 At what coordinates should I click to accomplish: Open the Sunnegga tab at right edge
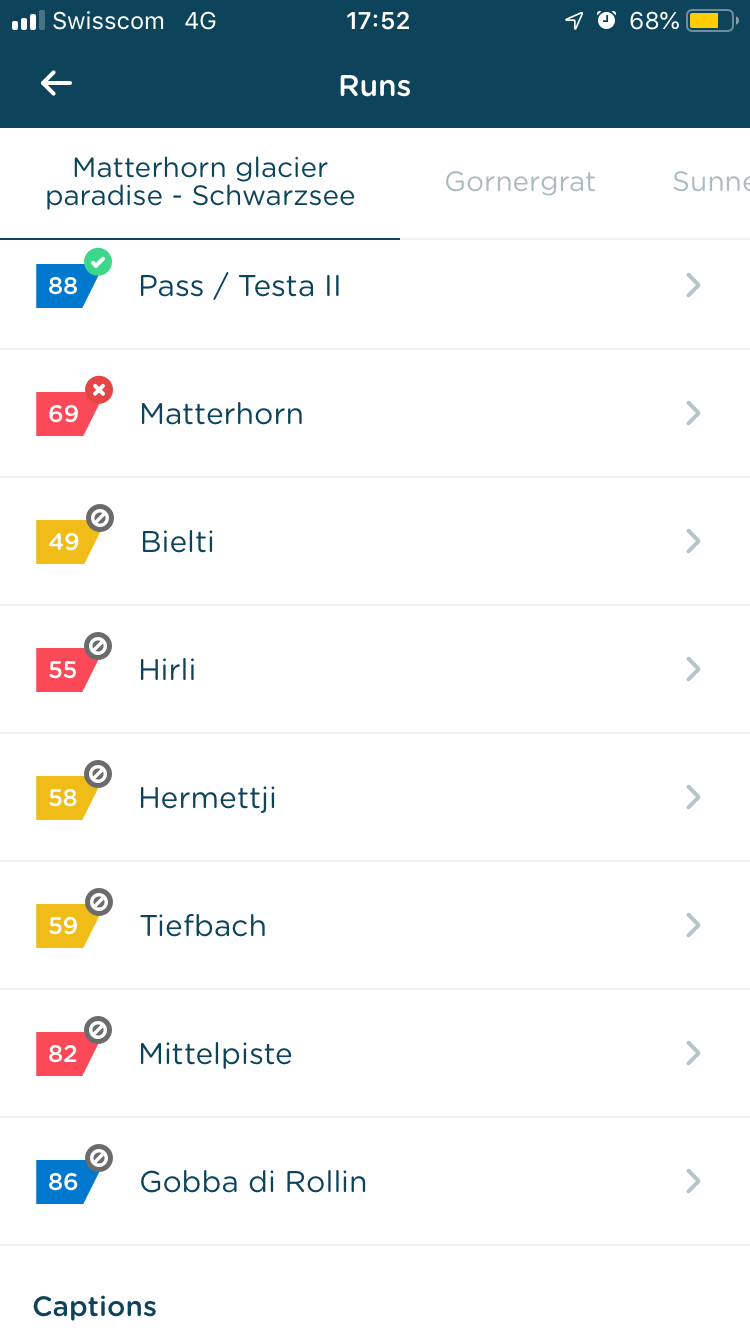pyautogui.click(x=710, y=182)
